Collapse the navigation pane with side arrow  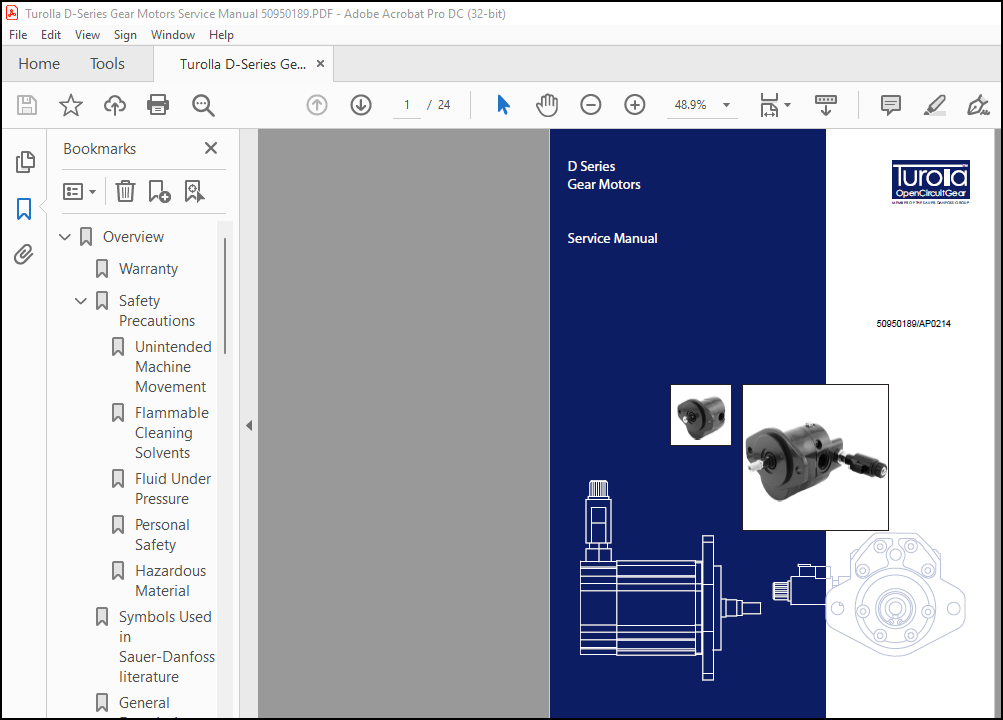click(x=249, y=425)
